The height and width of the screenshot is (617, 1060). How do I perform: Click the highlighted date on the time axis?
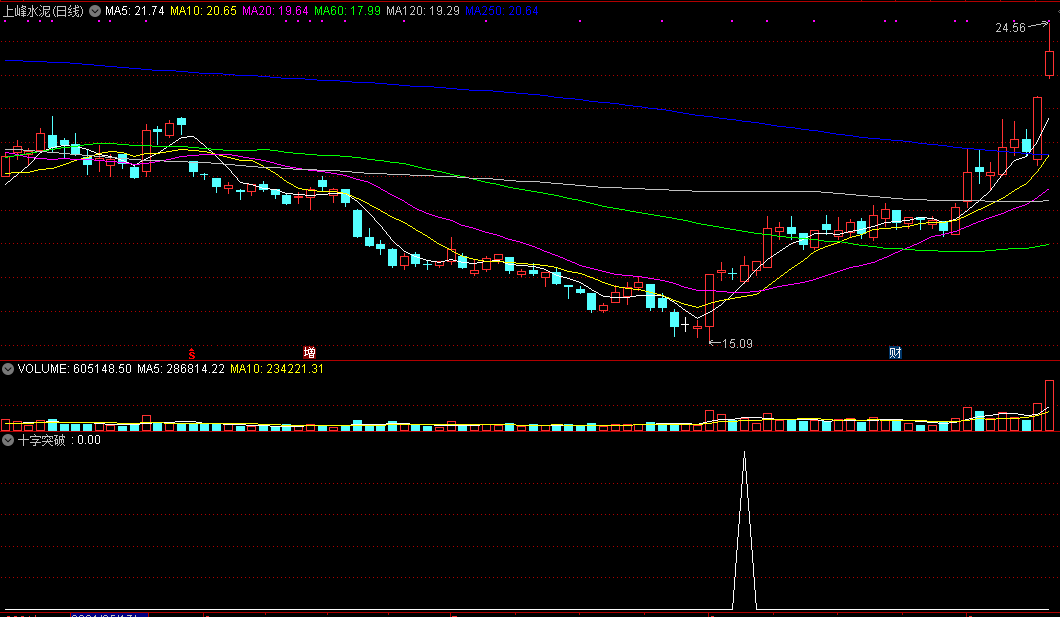click(109, 615)
